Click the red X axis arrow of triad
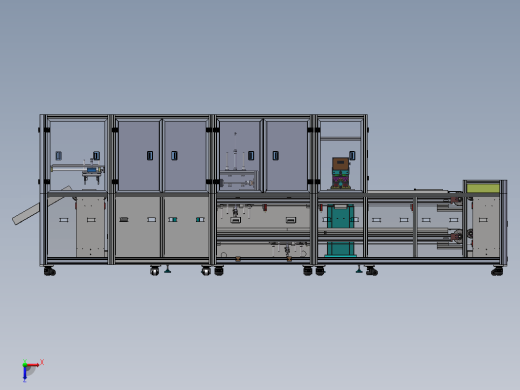520x390 pixels. point(33,365)
